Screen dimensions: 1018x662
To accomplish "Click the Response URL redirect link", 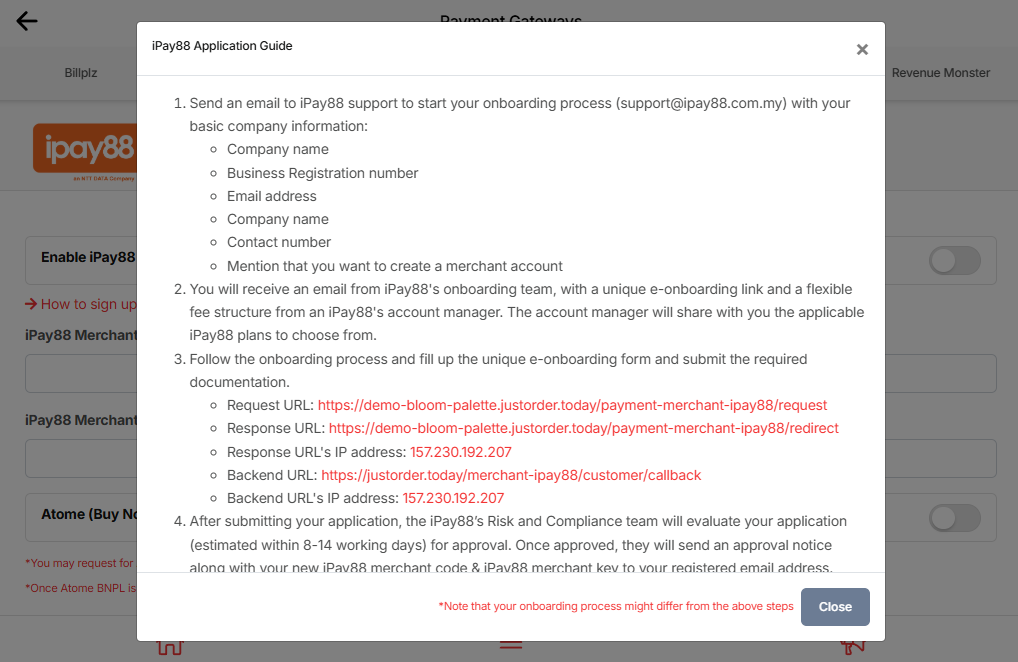I will [x=583, y=428].
